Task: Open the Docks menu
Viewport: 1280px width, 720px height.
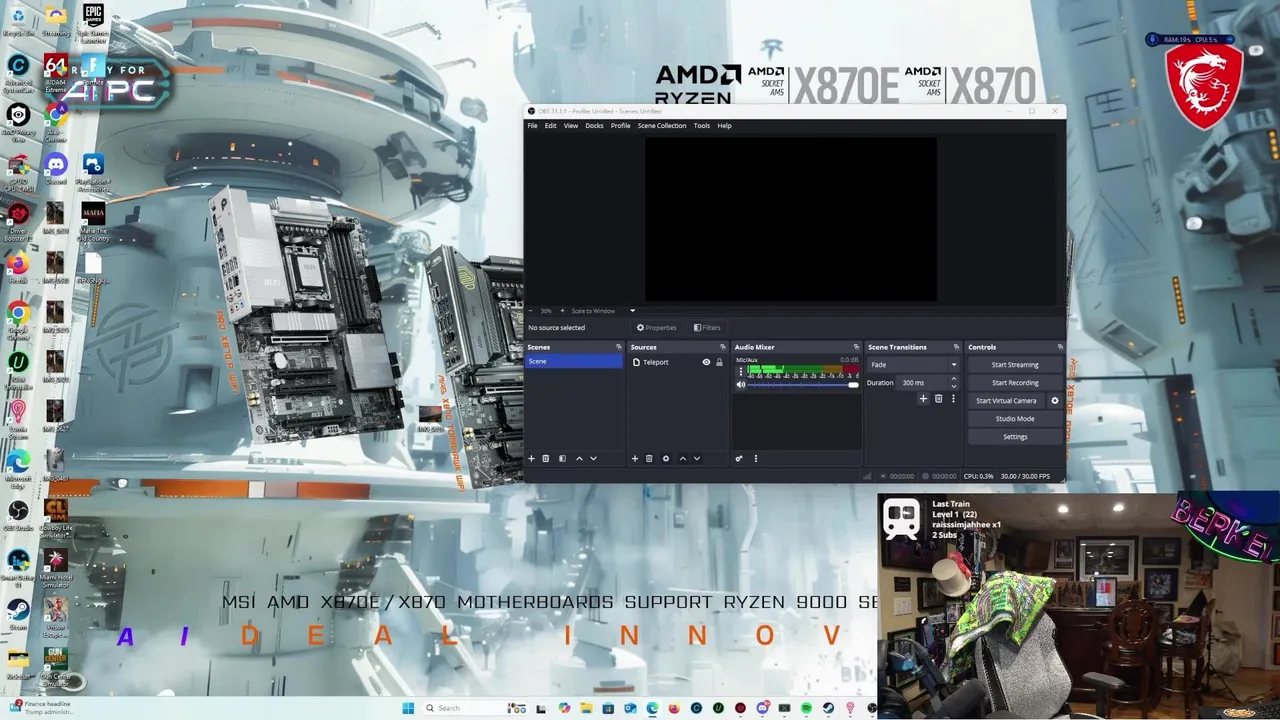Action: click(594, 126)
